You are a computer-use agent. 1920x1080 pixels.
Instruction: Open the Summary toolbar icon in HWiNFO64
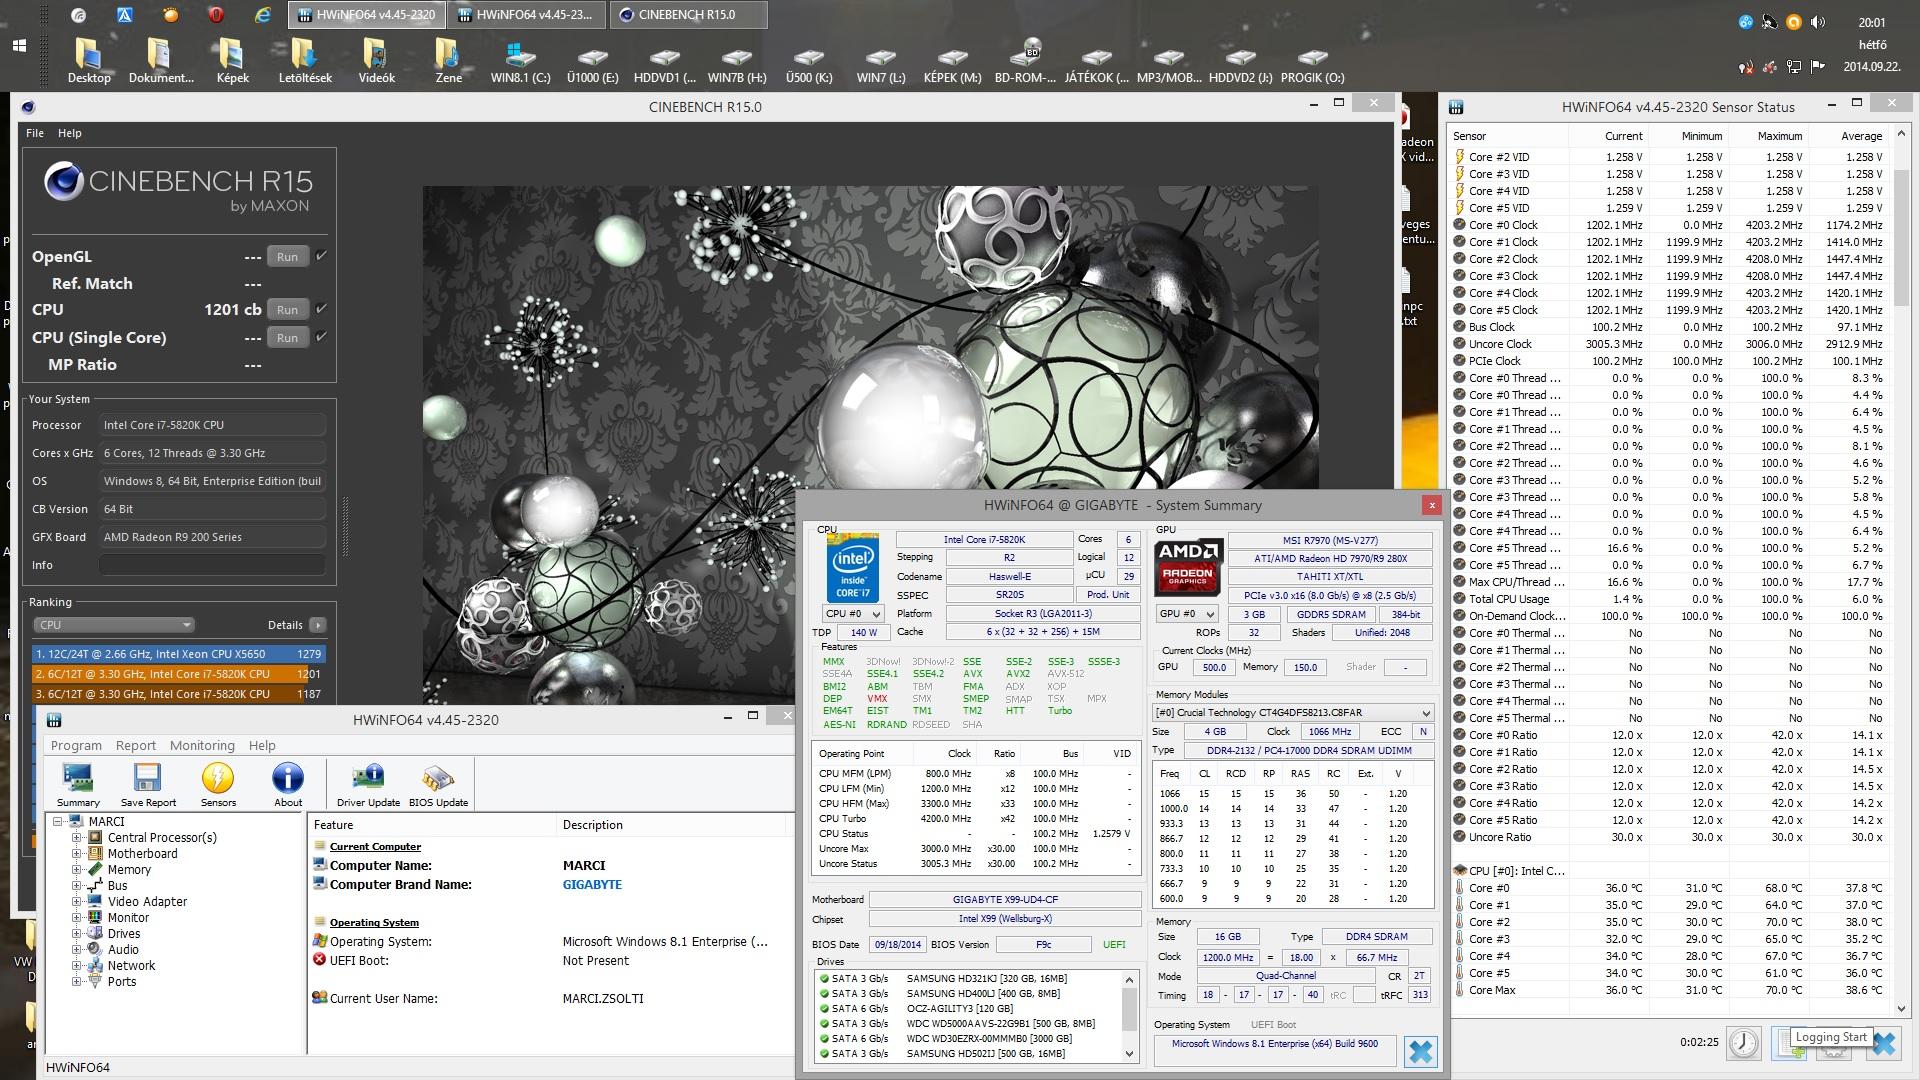[78, 785]
